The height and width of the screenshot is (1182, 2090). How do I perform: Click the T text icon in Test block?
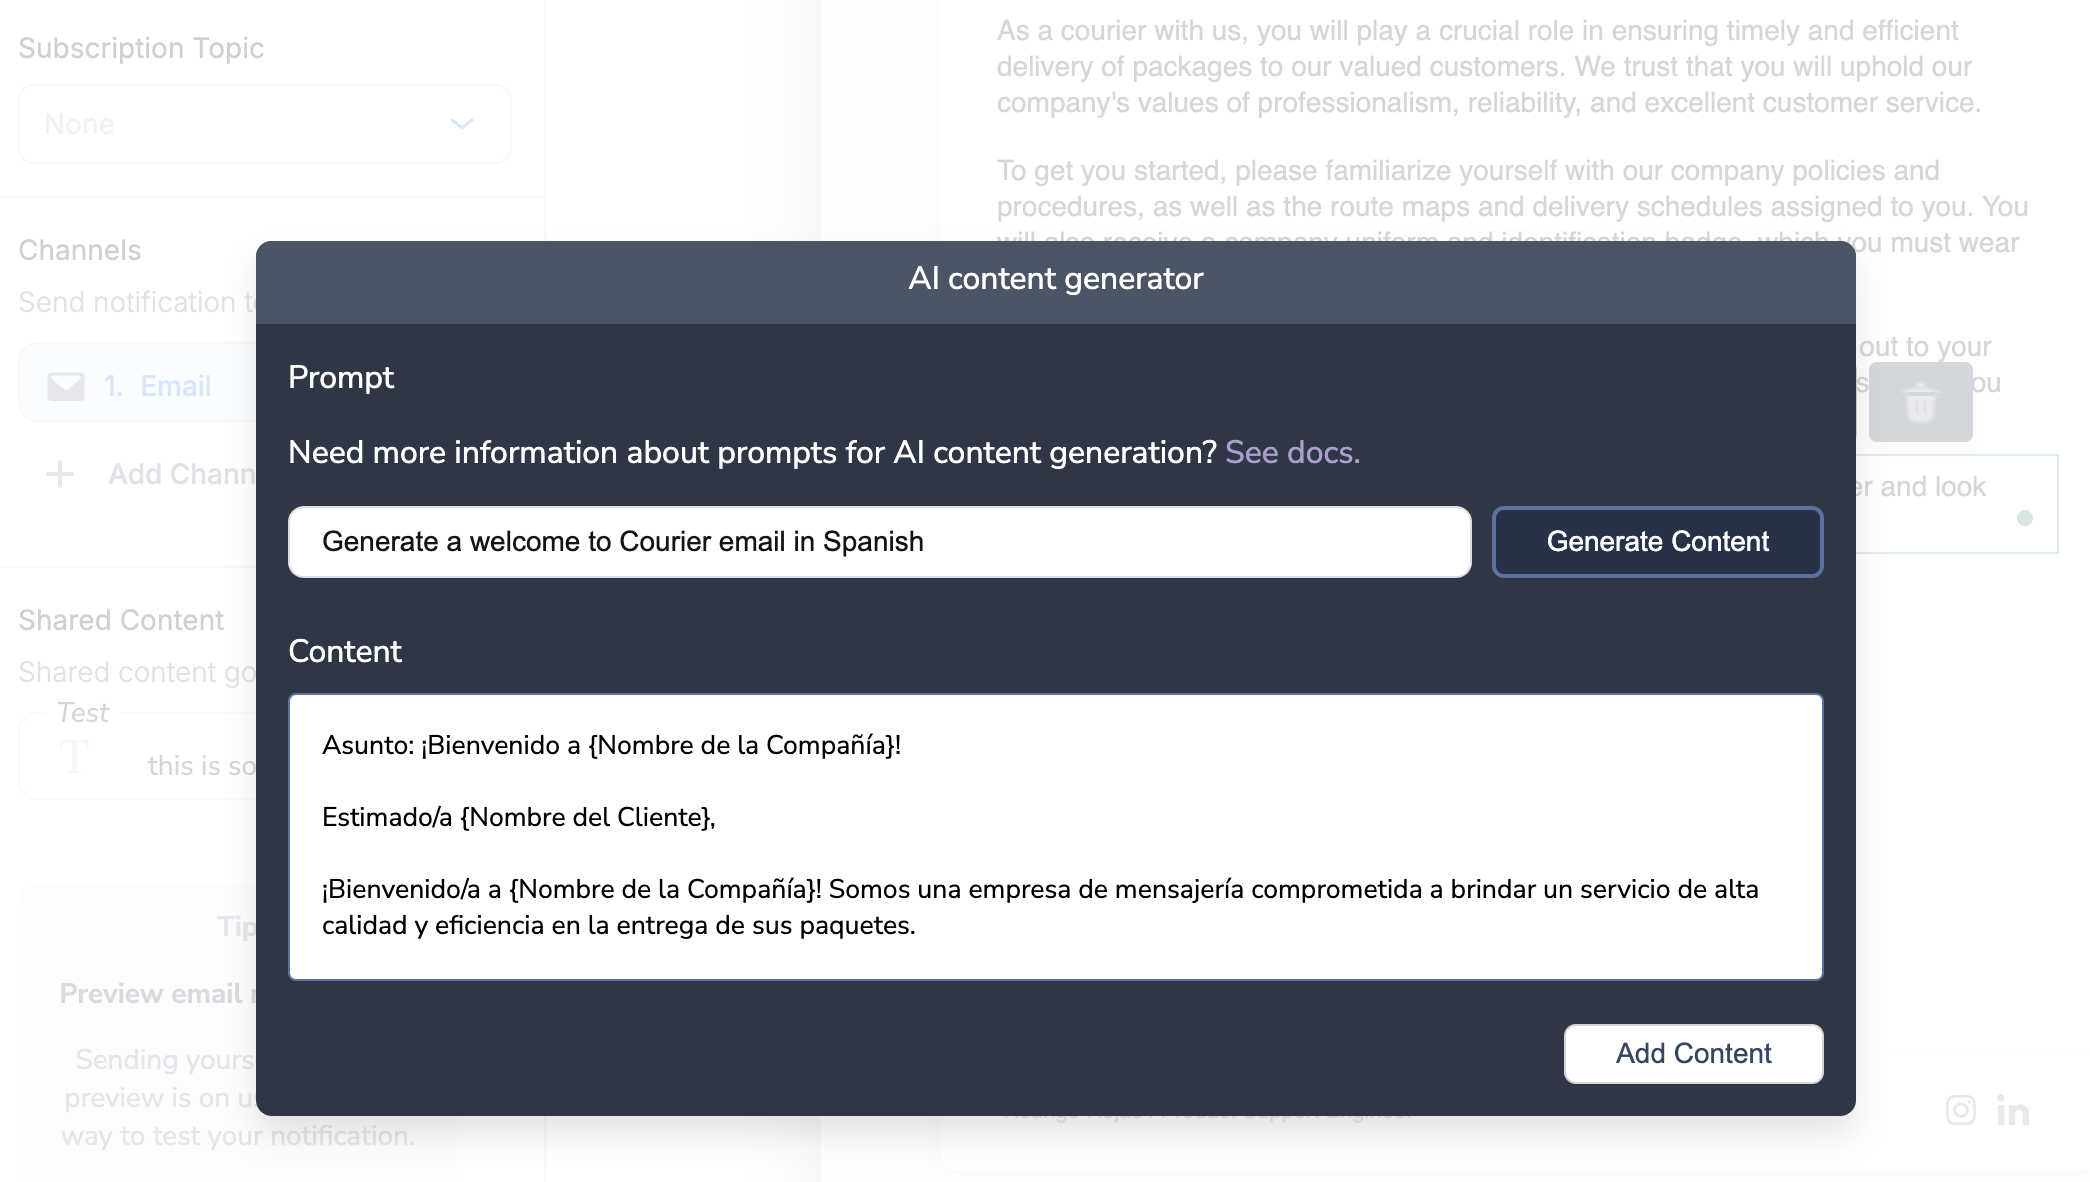(x=74, y=758)
